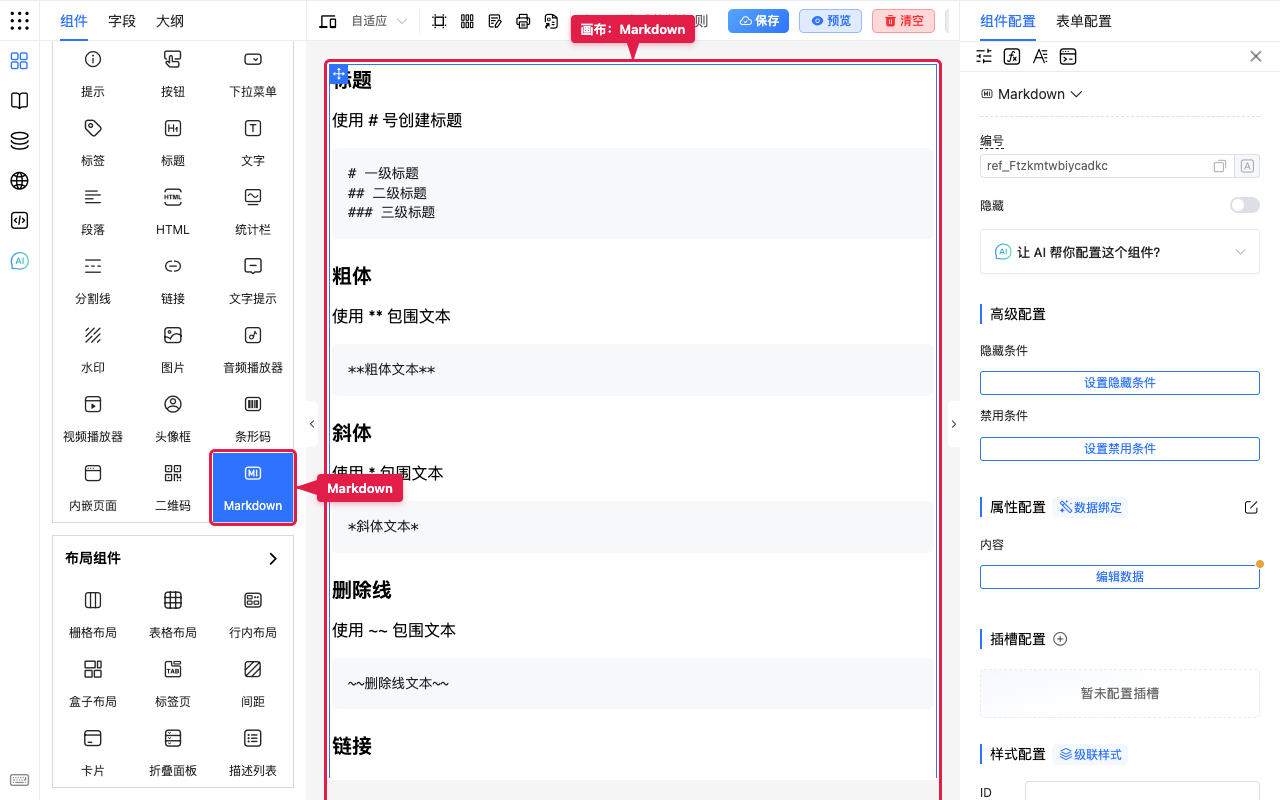
Task: Select the 内嵌页面 component
Action: click(x=93, y=487)
